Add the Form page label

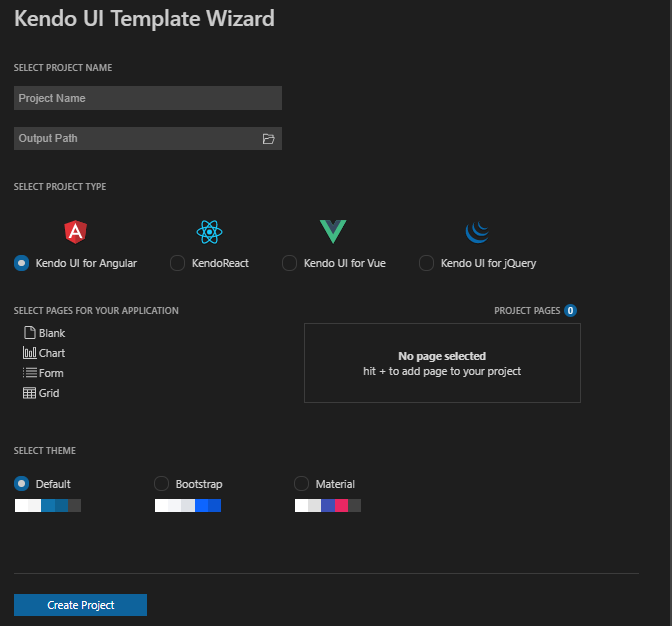51,373
